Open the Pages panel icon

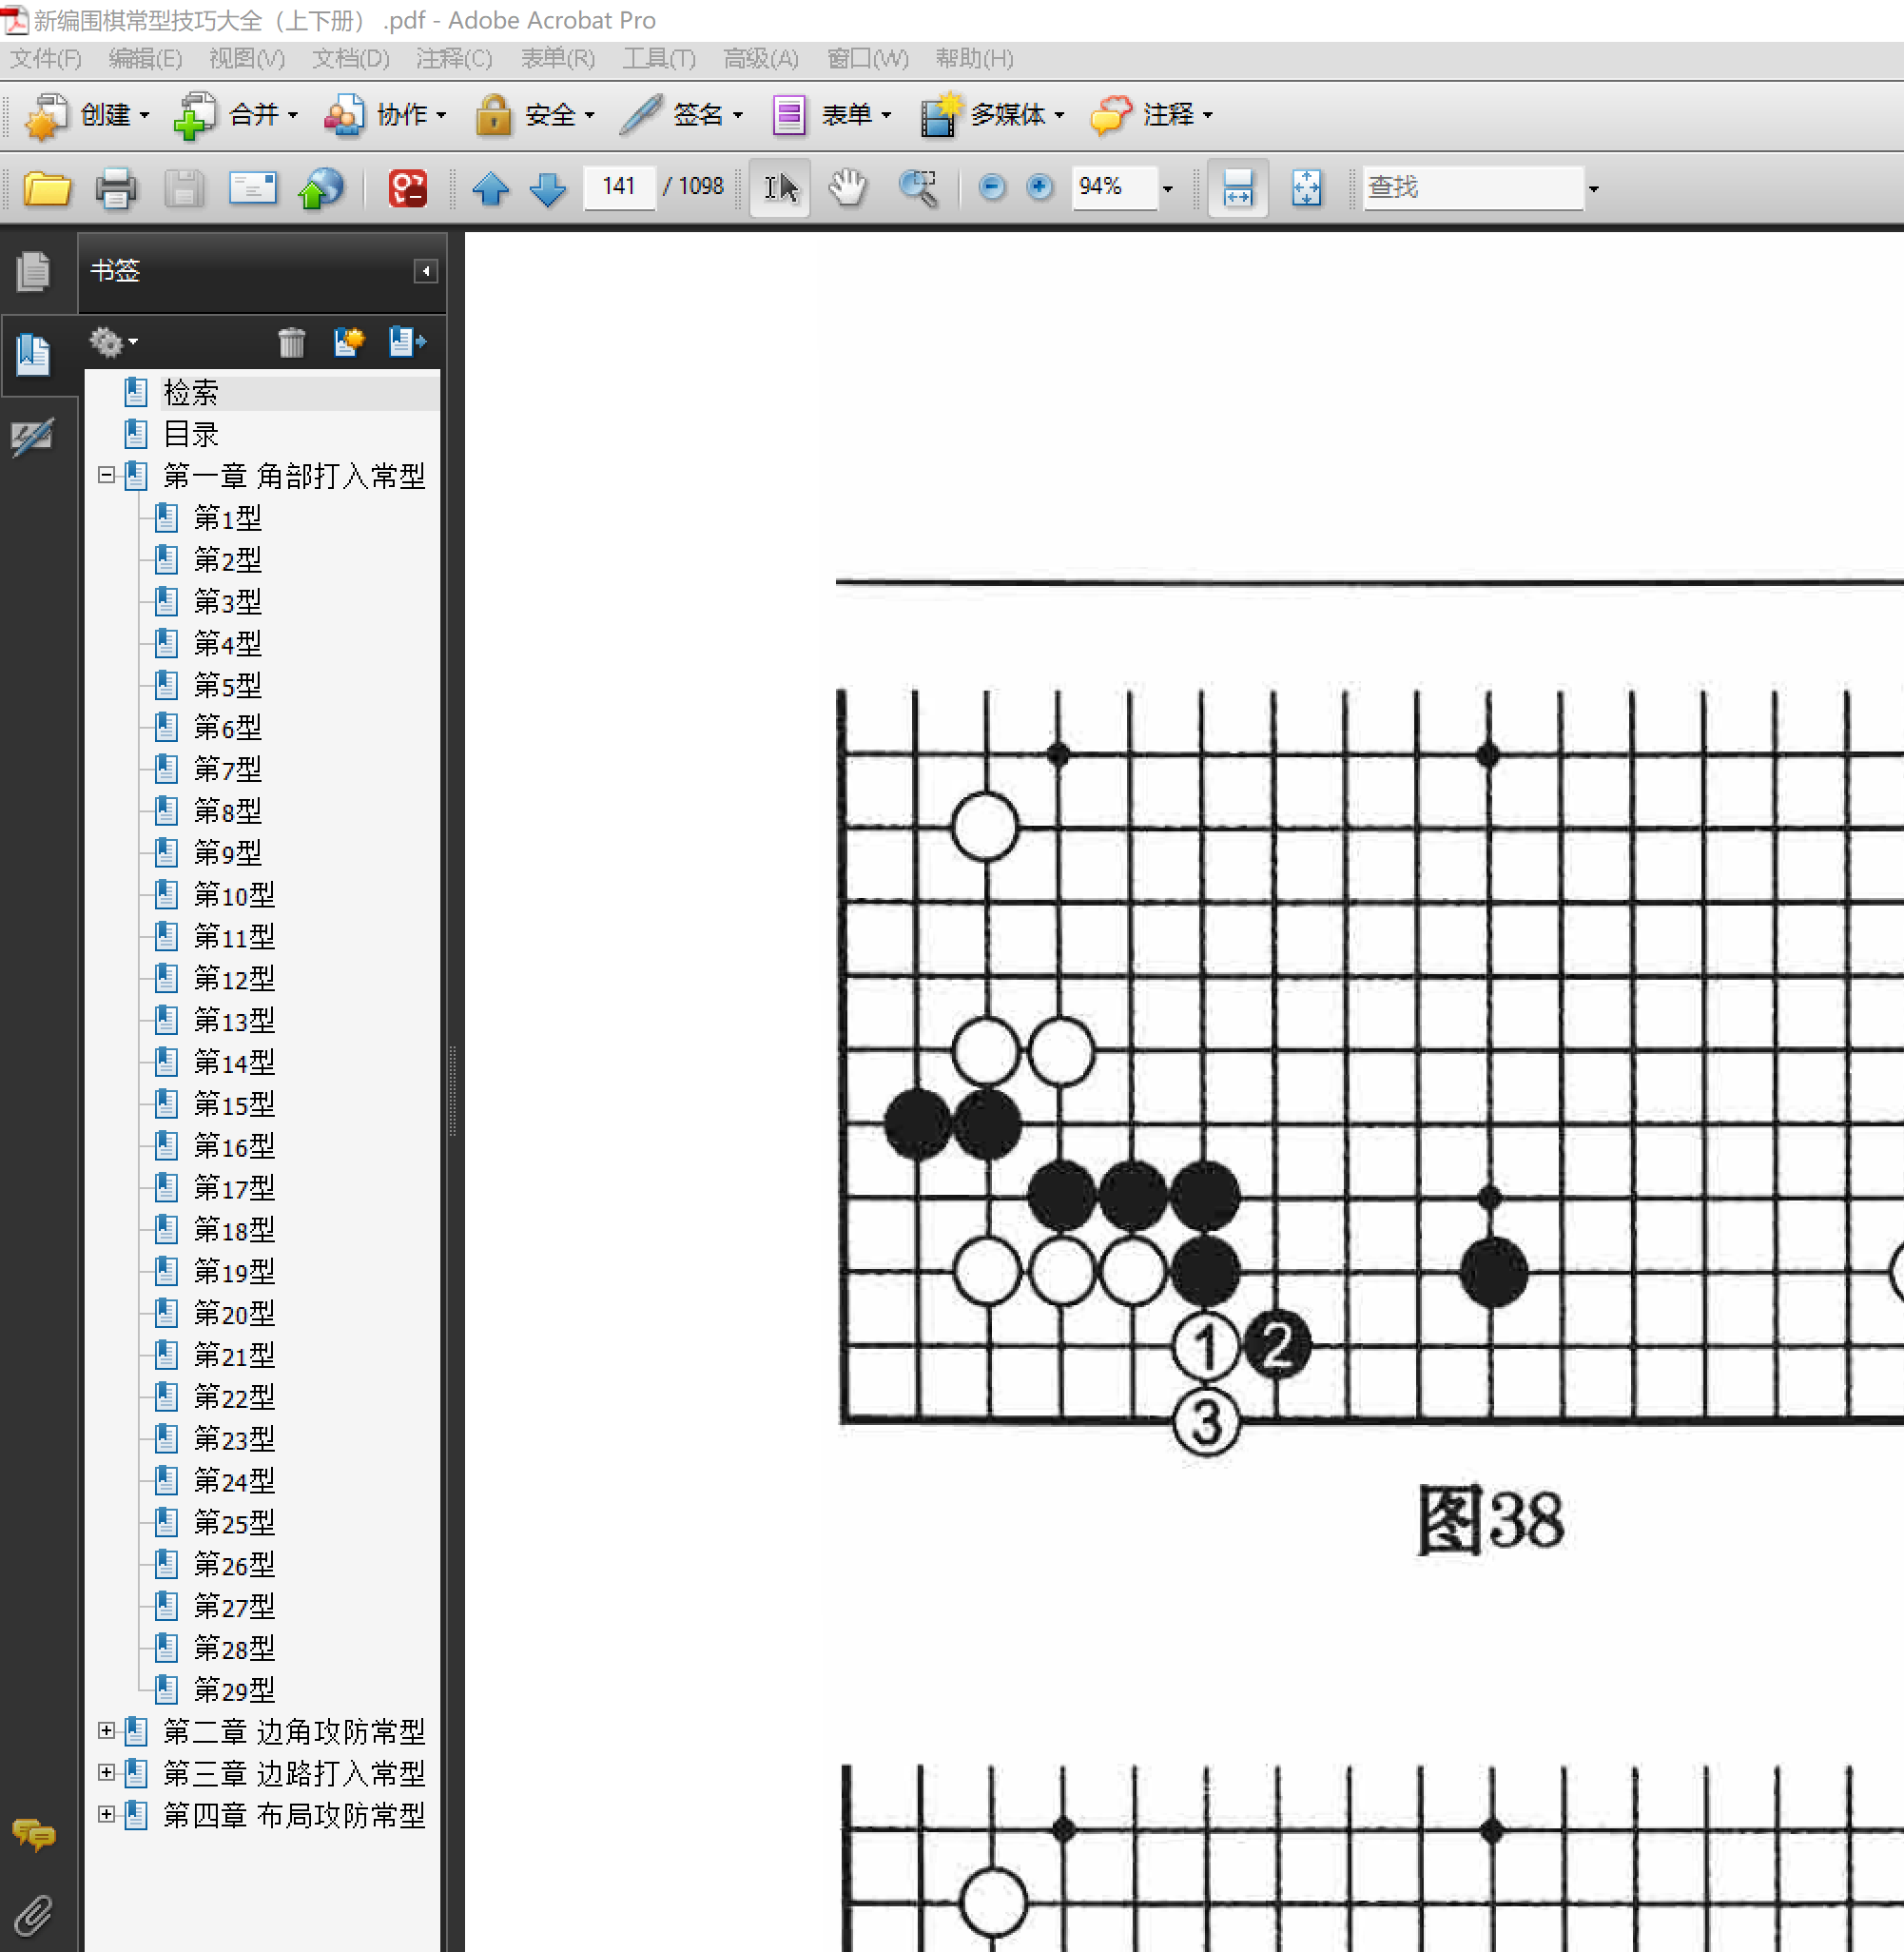(33, 272)
